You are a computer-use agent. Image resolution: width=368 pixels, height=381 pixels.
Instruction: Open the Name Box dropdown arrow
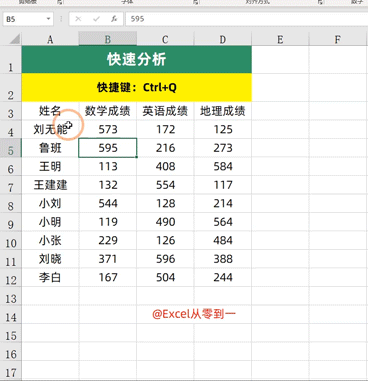(48, 19)
